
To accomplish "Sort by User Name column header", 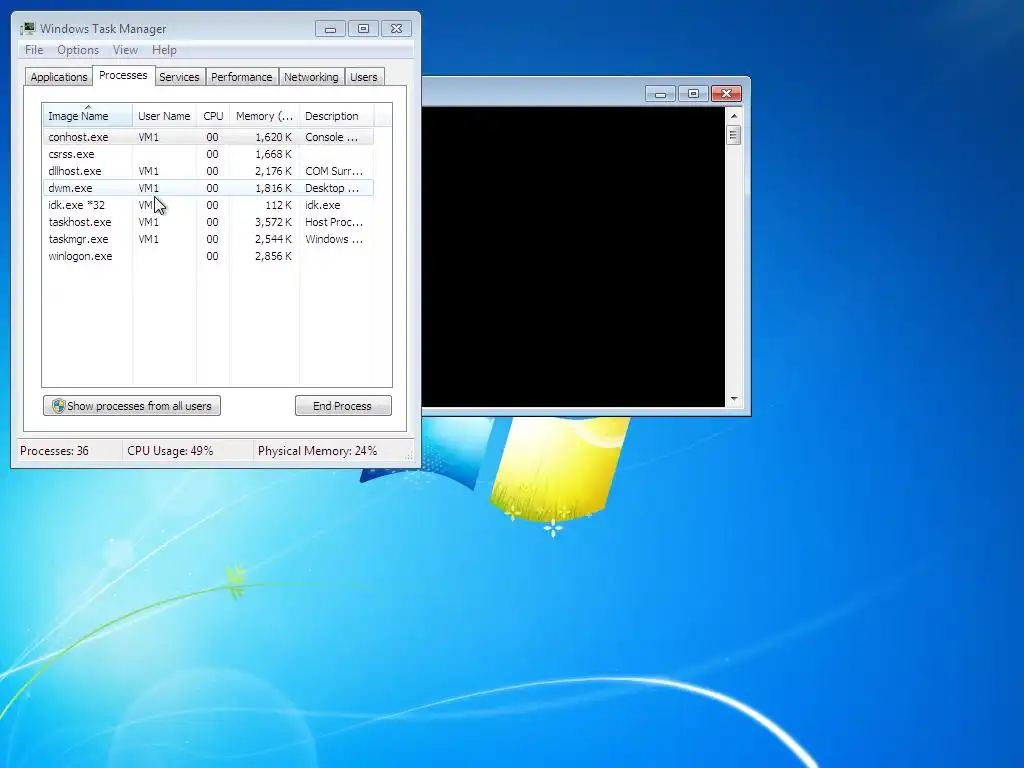I will tap(164, 116).
